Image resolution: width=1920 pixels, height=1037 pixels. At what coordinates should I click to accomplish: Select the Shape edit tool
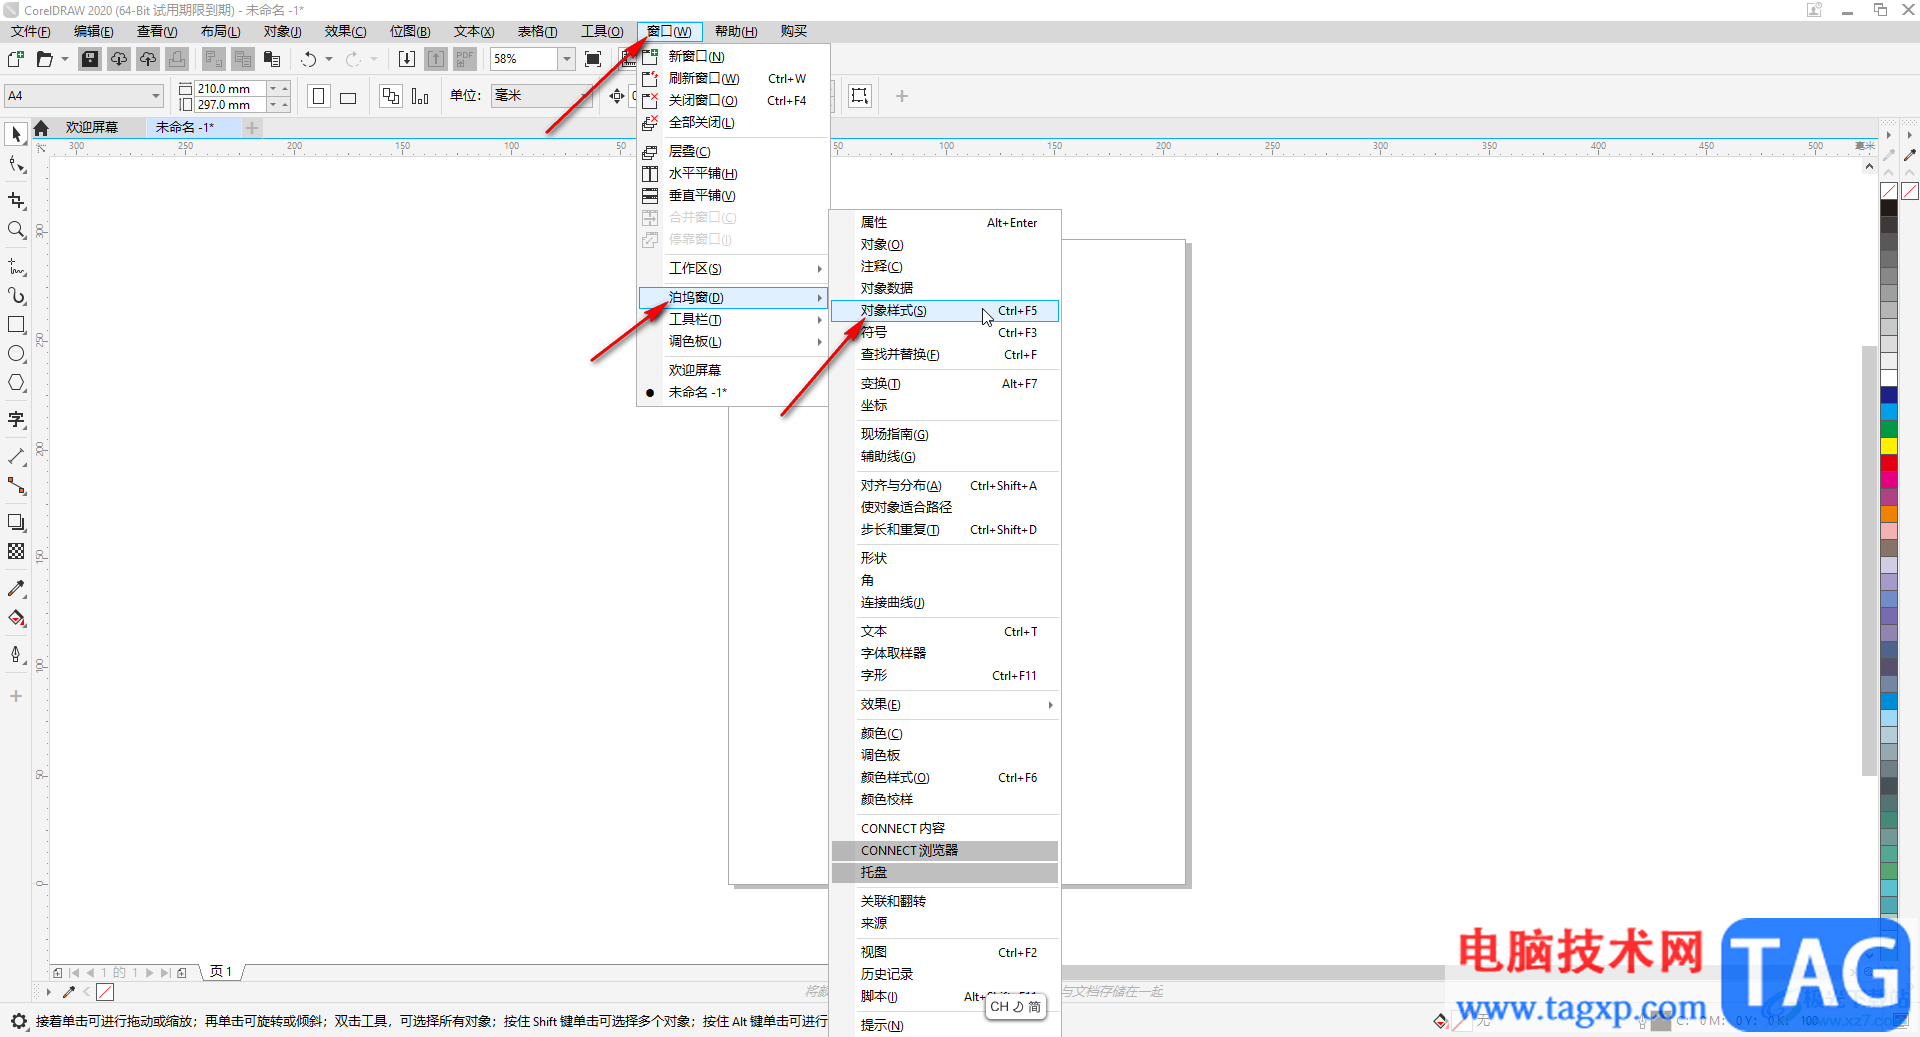pos(16,165)
